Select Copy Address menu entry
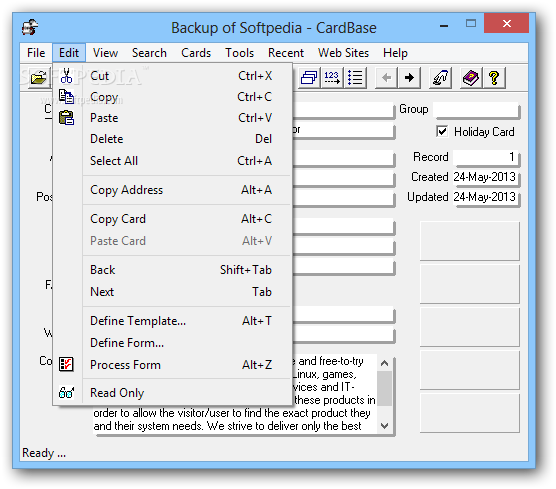 point(173,190)
